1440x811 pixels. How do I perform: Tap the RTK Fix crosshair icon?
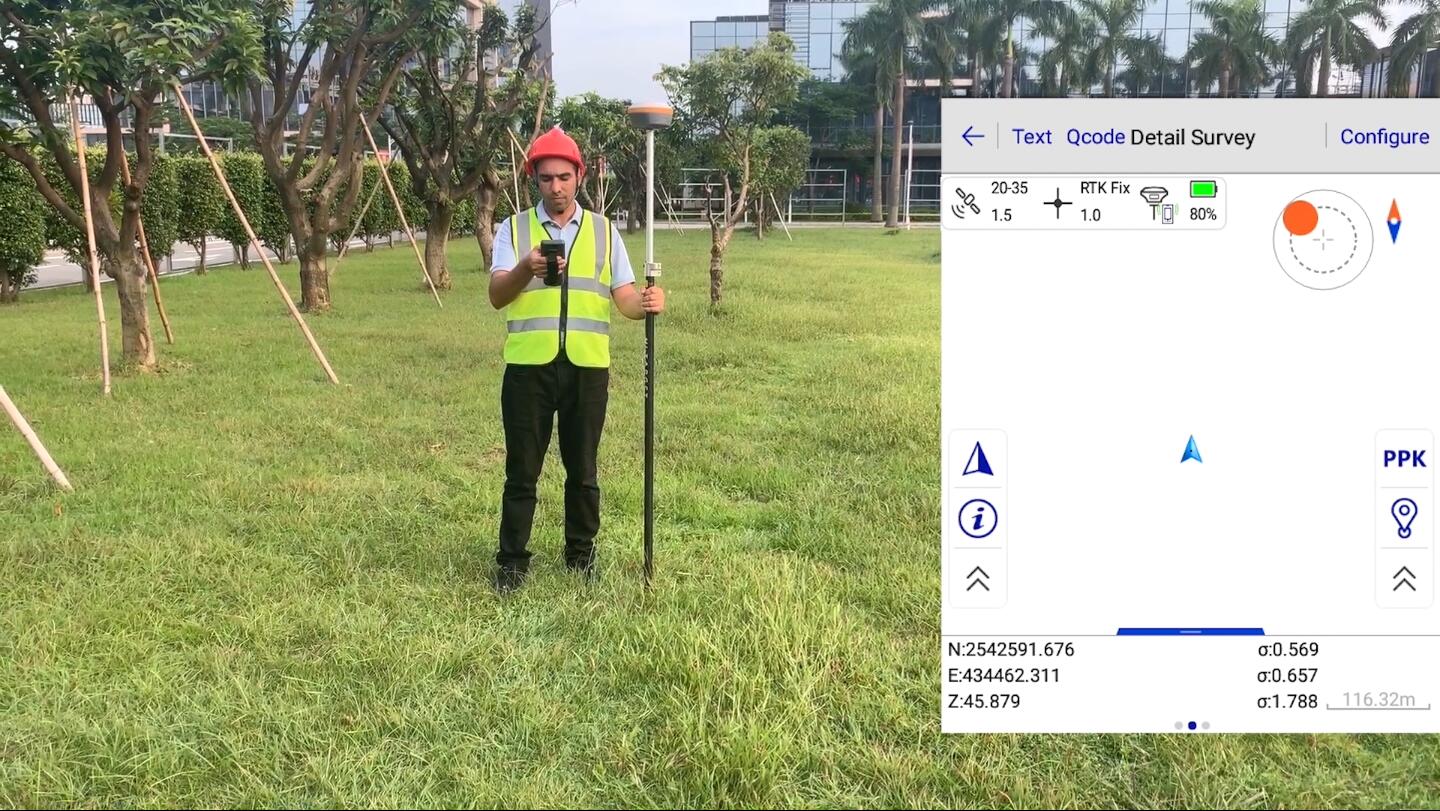click(1057, 203)
